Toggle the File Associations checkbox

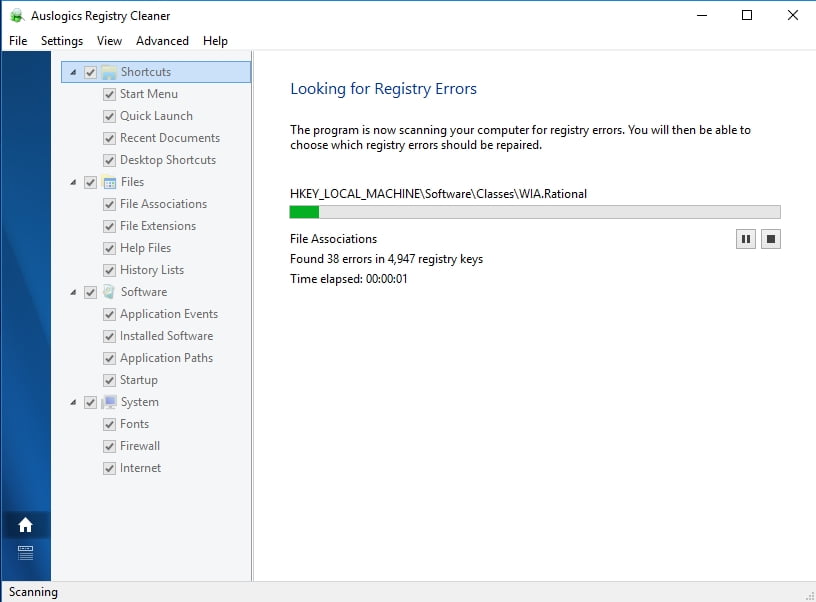(109, 204)
